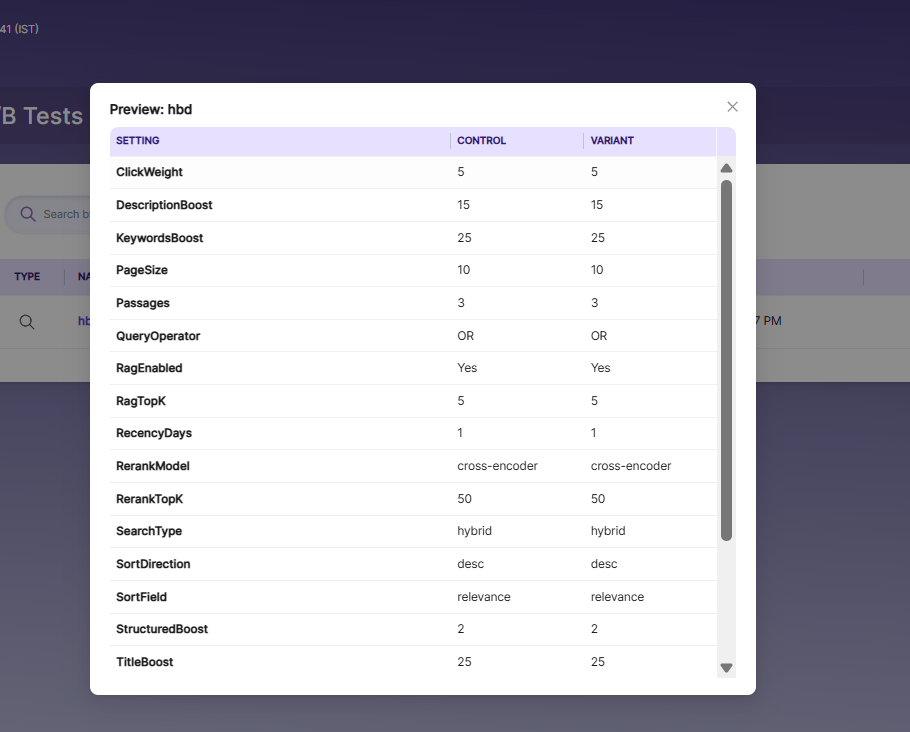Click the variant value OR for QueryOperator
Viewport: 910px width, 732px height.
(599, 336)
